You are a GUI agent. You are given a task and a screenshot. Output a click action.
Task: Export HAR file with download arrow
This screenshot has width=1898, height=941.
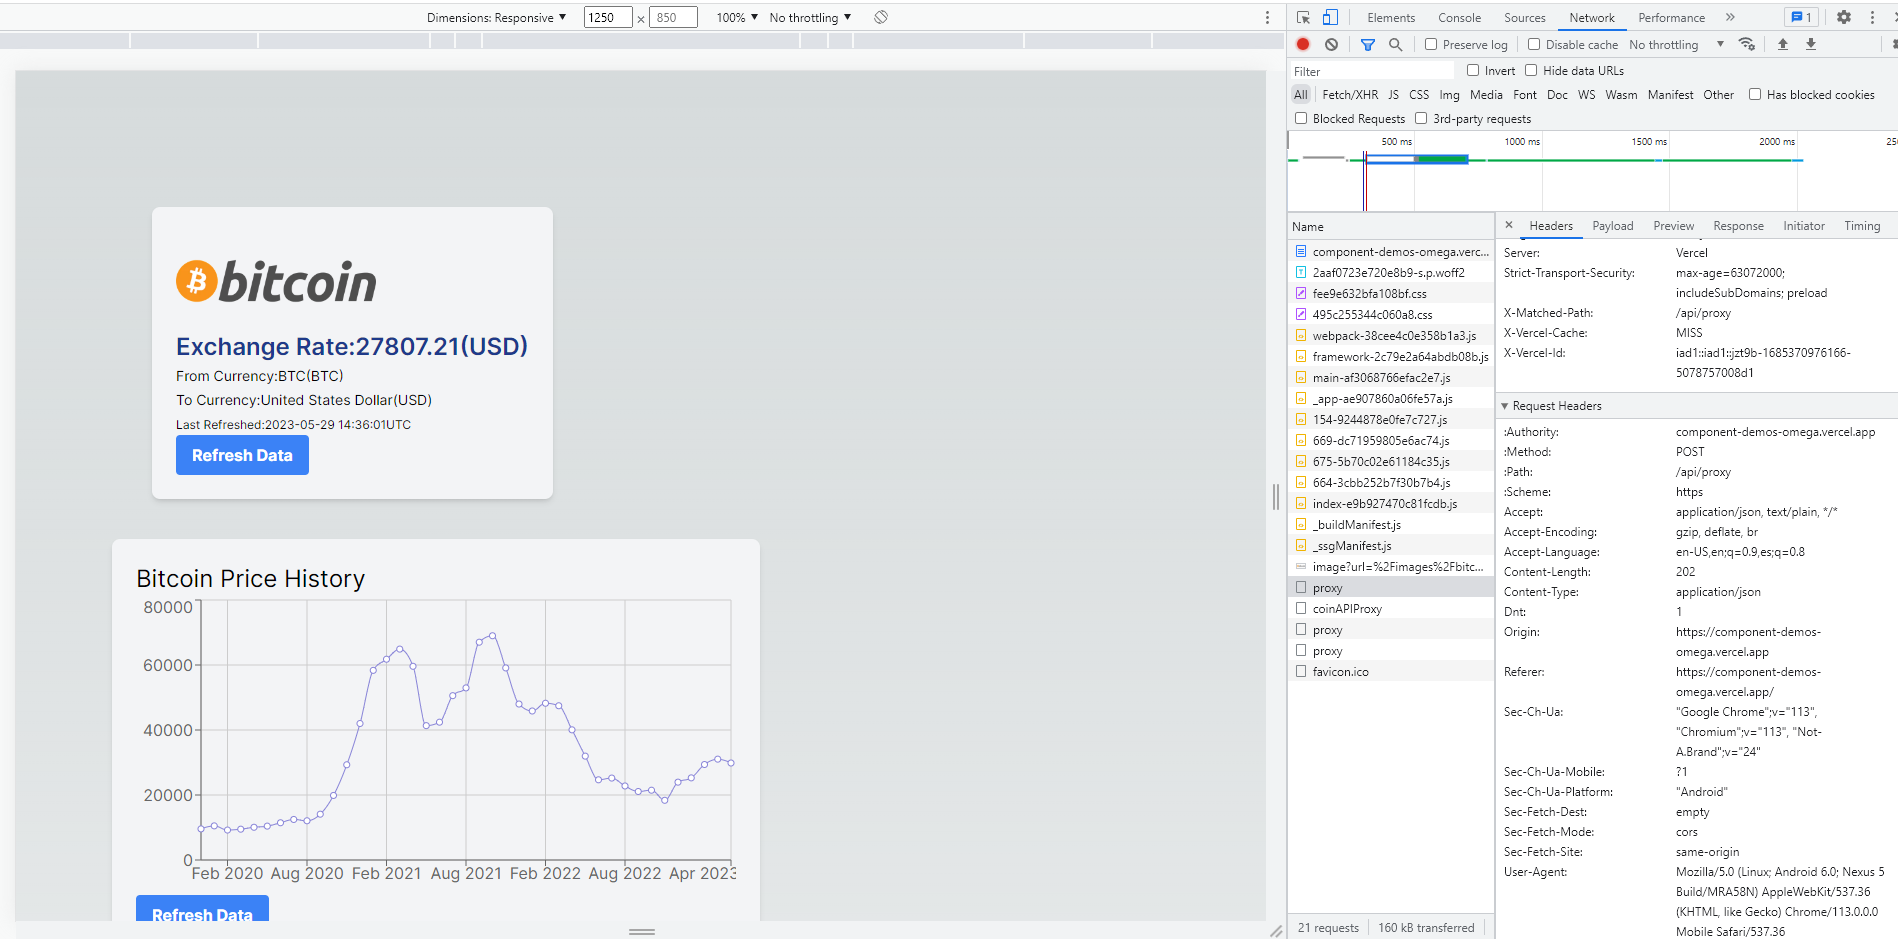[1811, 44]
